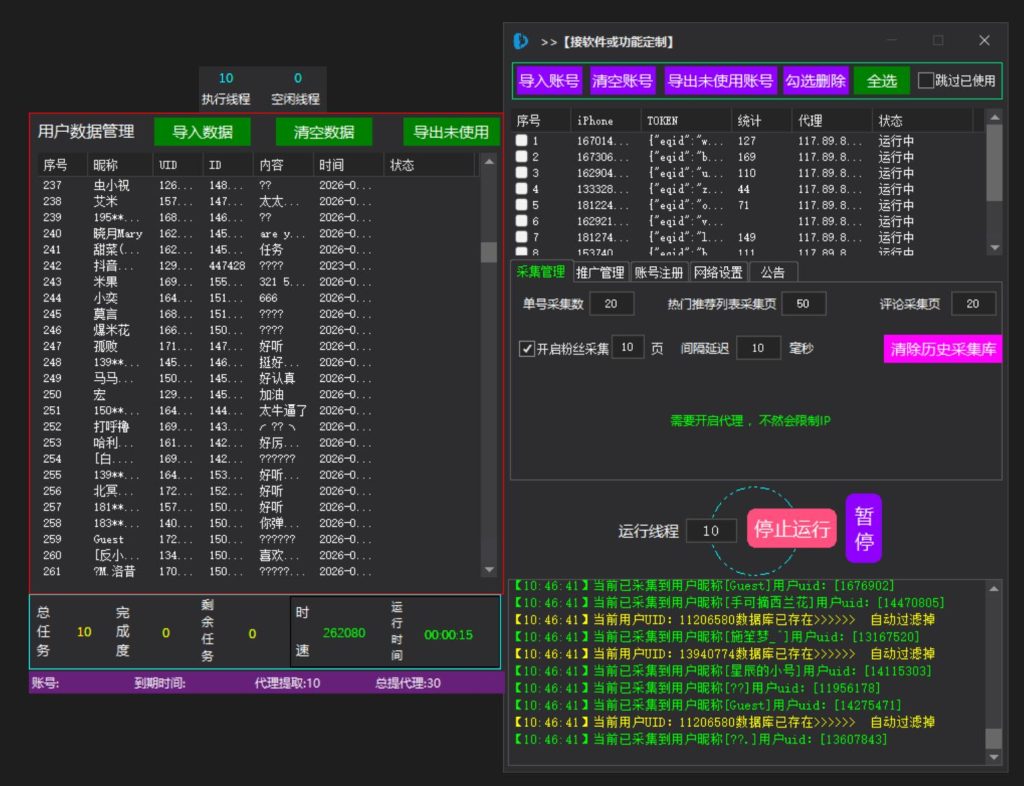Click 导入账号 button
The height and width of the screenshot is (786, 1024).
(x=549, y=81)
